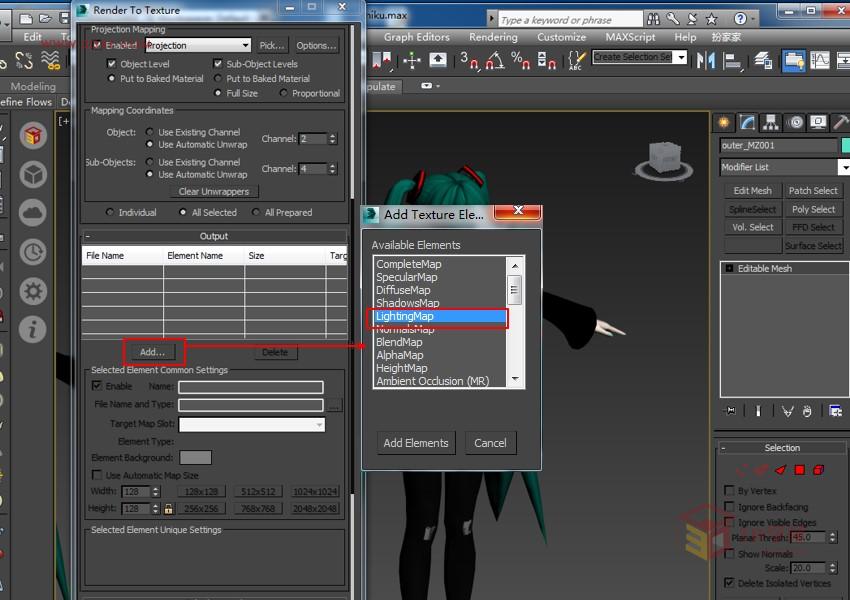The image size is (850, 600).
Task: Click the Add... button in Output
Action: [152, 352]
